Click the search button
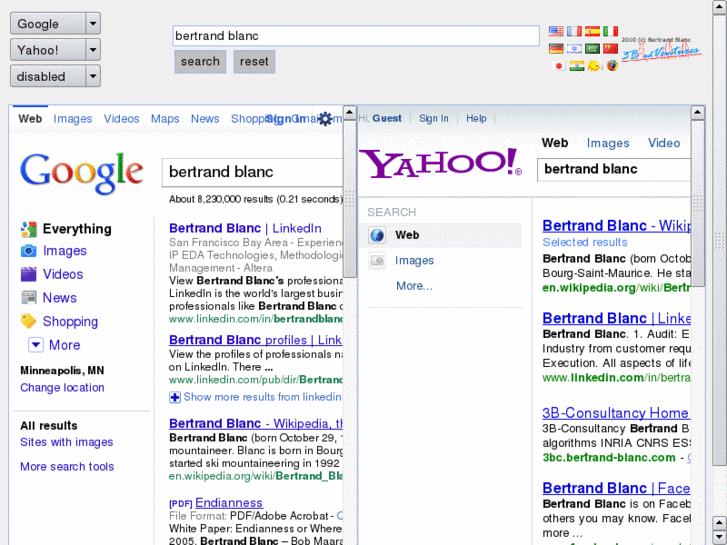Image resolution: width=727 pixels, height=545 pixels. pyautogui.click(x=200, y=62)
